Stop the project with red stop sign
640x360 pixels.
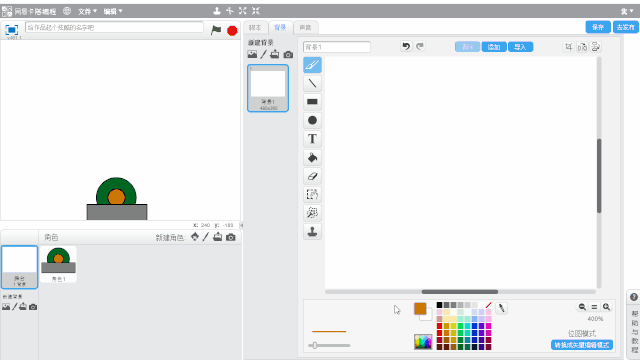[x=232, y=31]
